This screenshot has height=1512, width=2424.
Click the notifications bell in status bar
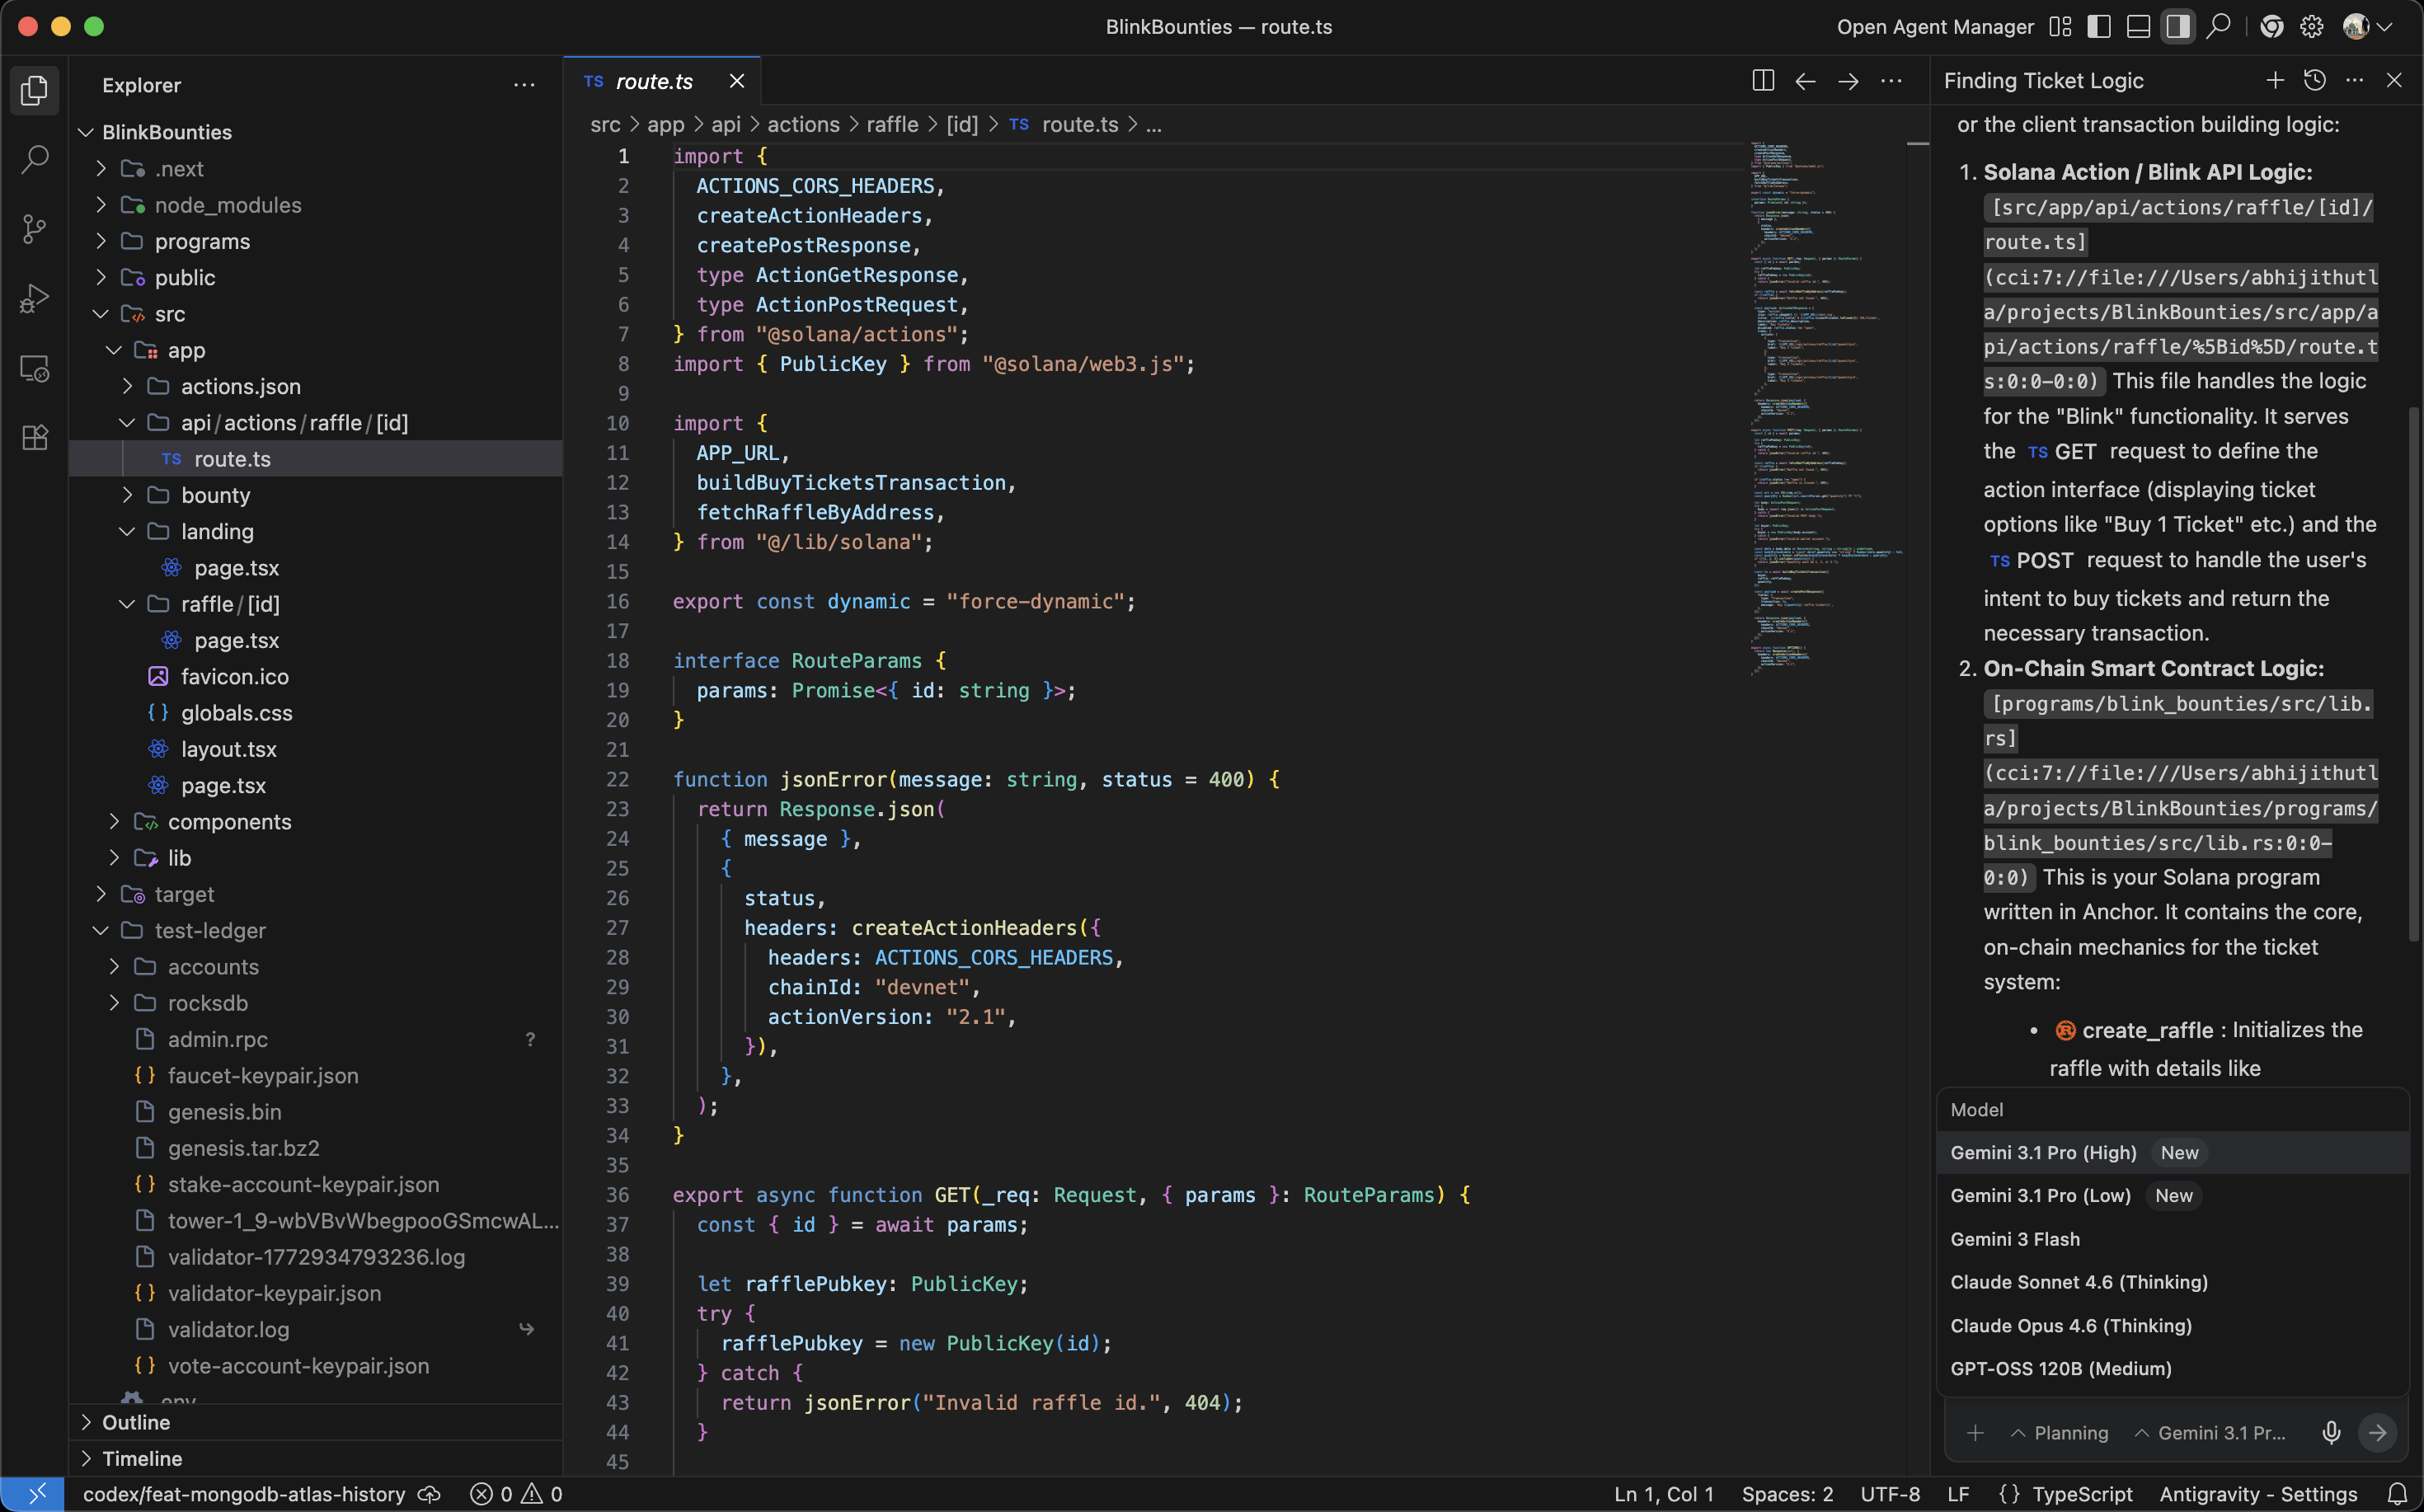tap(2396, 1494)
